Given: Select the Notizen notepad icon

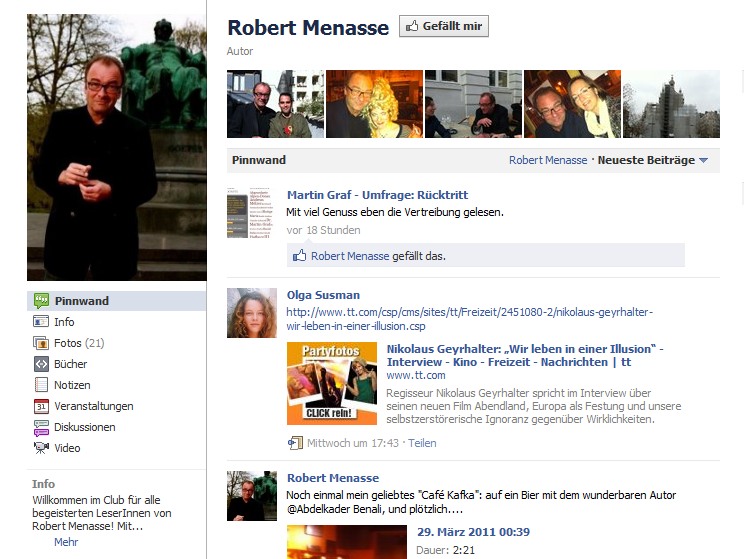Looking at the screenshot, I should pyautogui.click(x=41, y=385).
